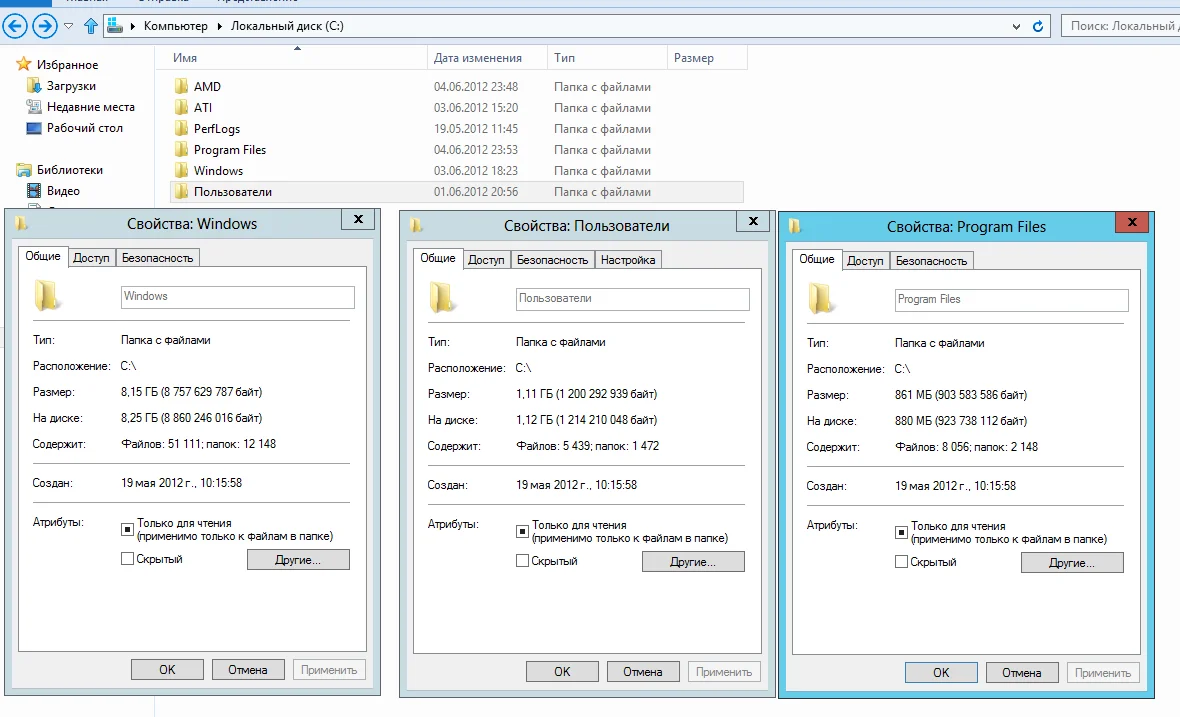
Task: Toggle Скрытый checkbox in Windows properties
Action: 127,559
